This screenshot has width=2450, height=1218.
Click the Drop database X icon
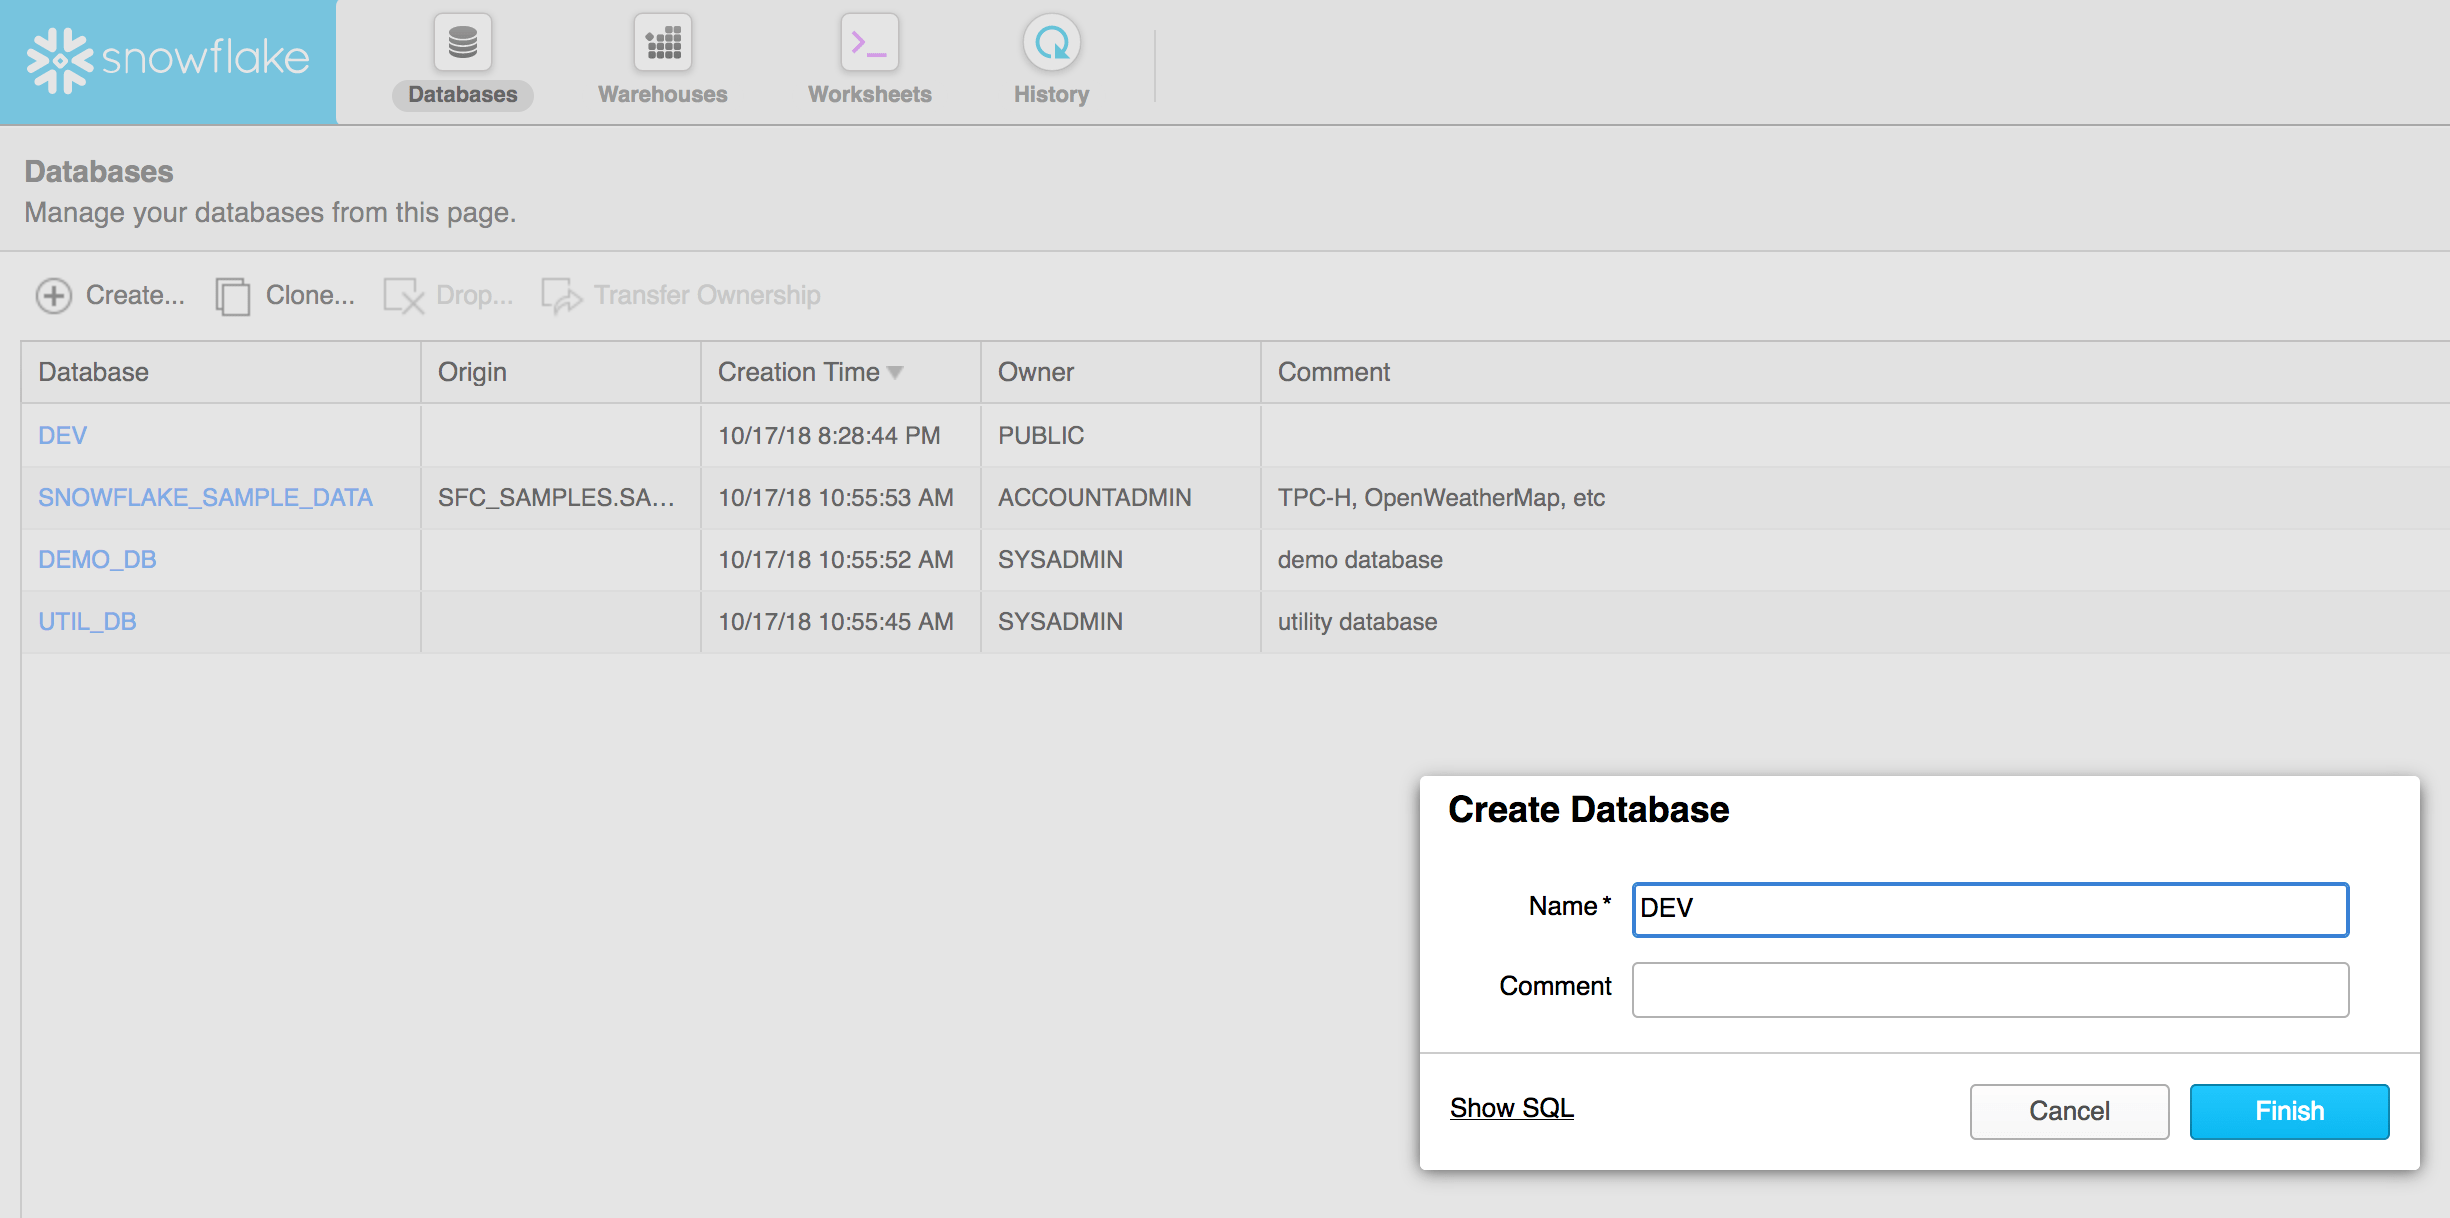pyautogui.click(x=404, y=296)
